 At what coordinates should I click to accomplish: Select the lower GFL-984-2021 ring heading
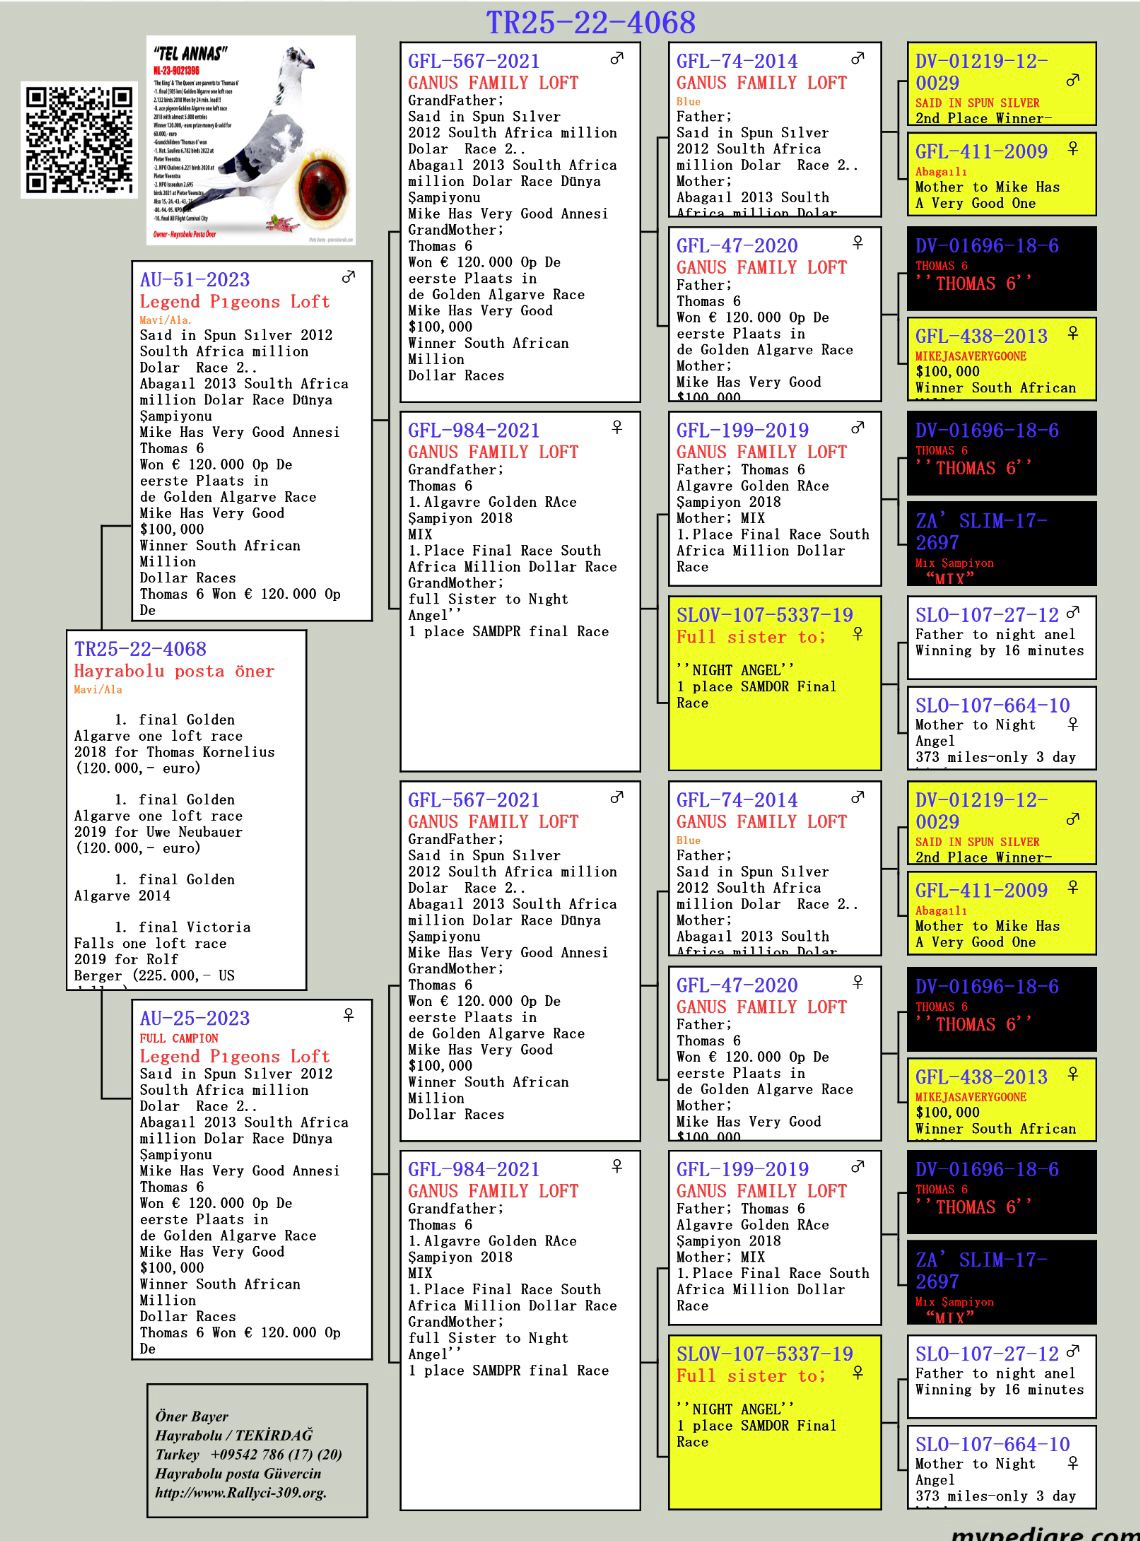point(474,1168)
